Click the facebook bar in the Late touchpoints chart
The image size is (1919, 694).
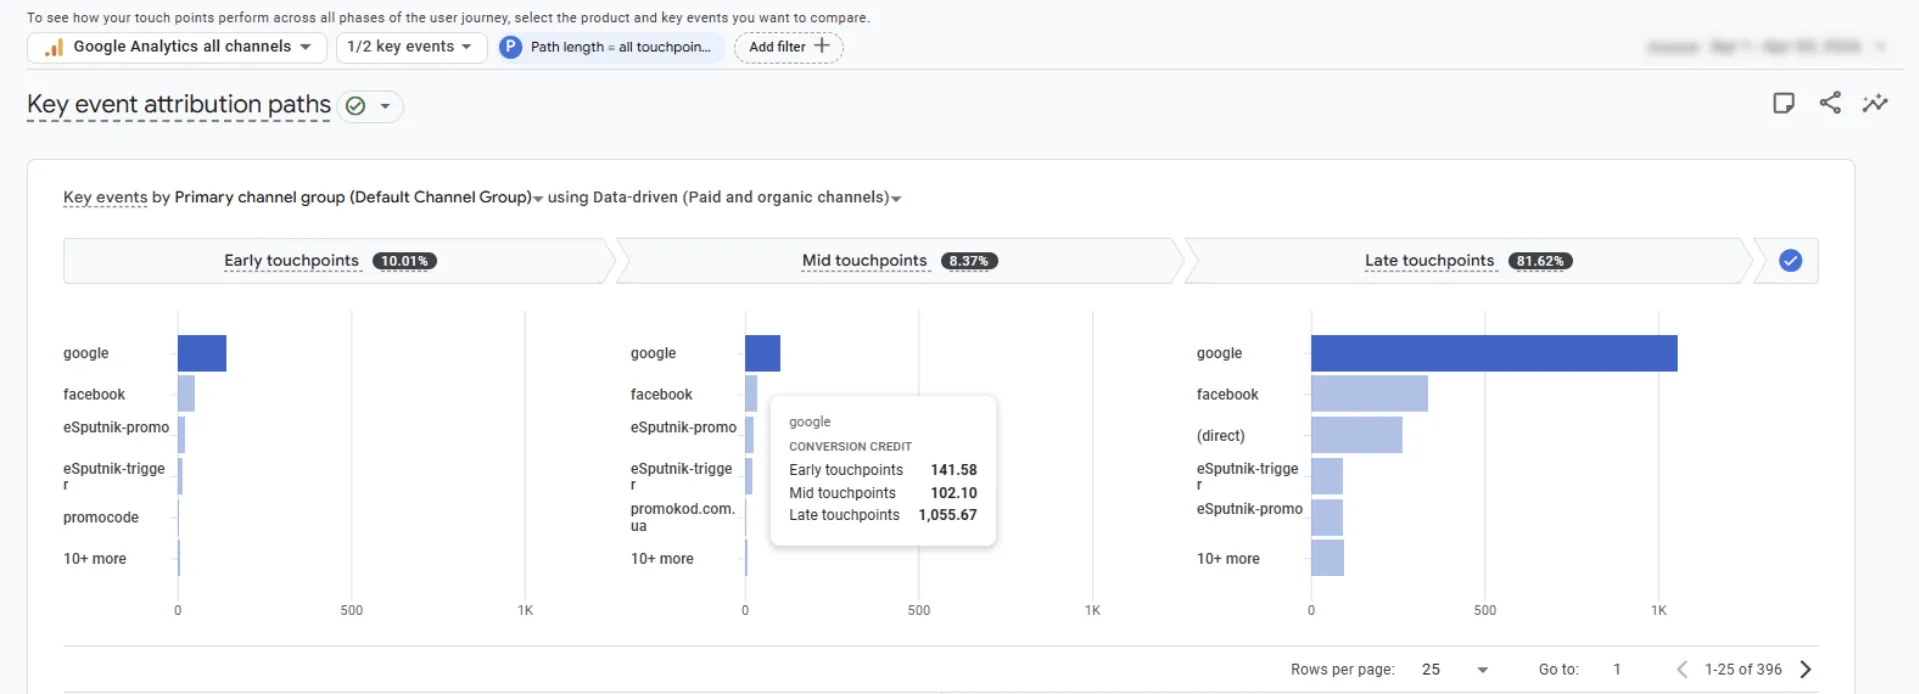point(1369,394)
